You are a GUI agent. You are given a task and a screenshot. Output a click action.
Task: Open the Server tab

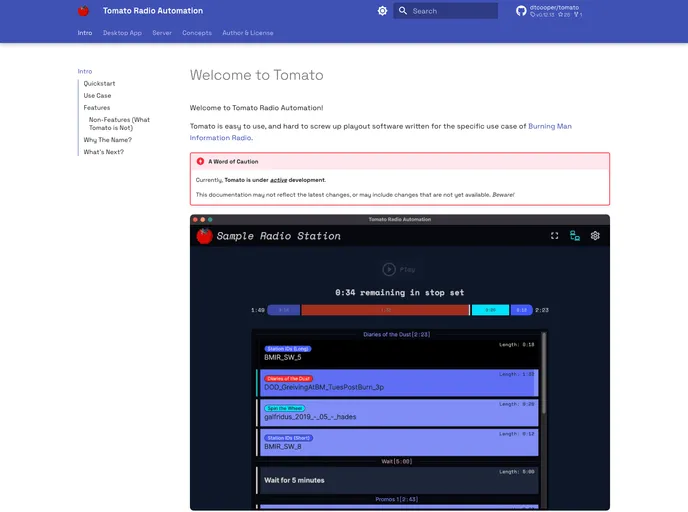pos(162,33)
